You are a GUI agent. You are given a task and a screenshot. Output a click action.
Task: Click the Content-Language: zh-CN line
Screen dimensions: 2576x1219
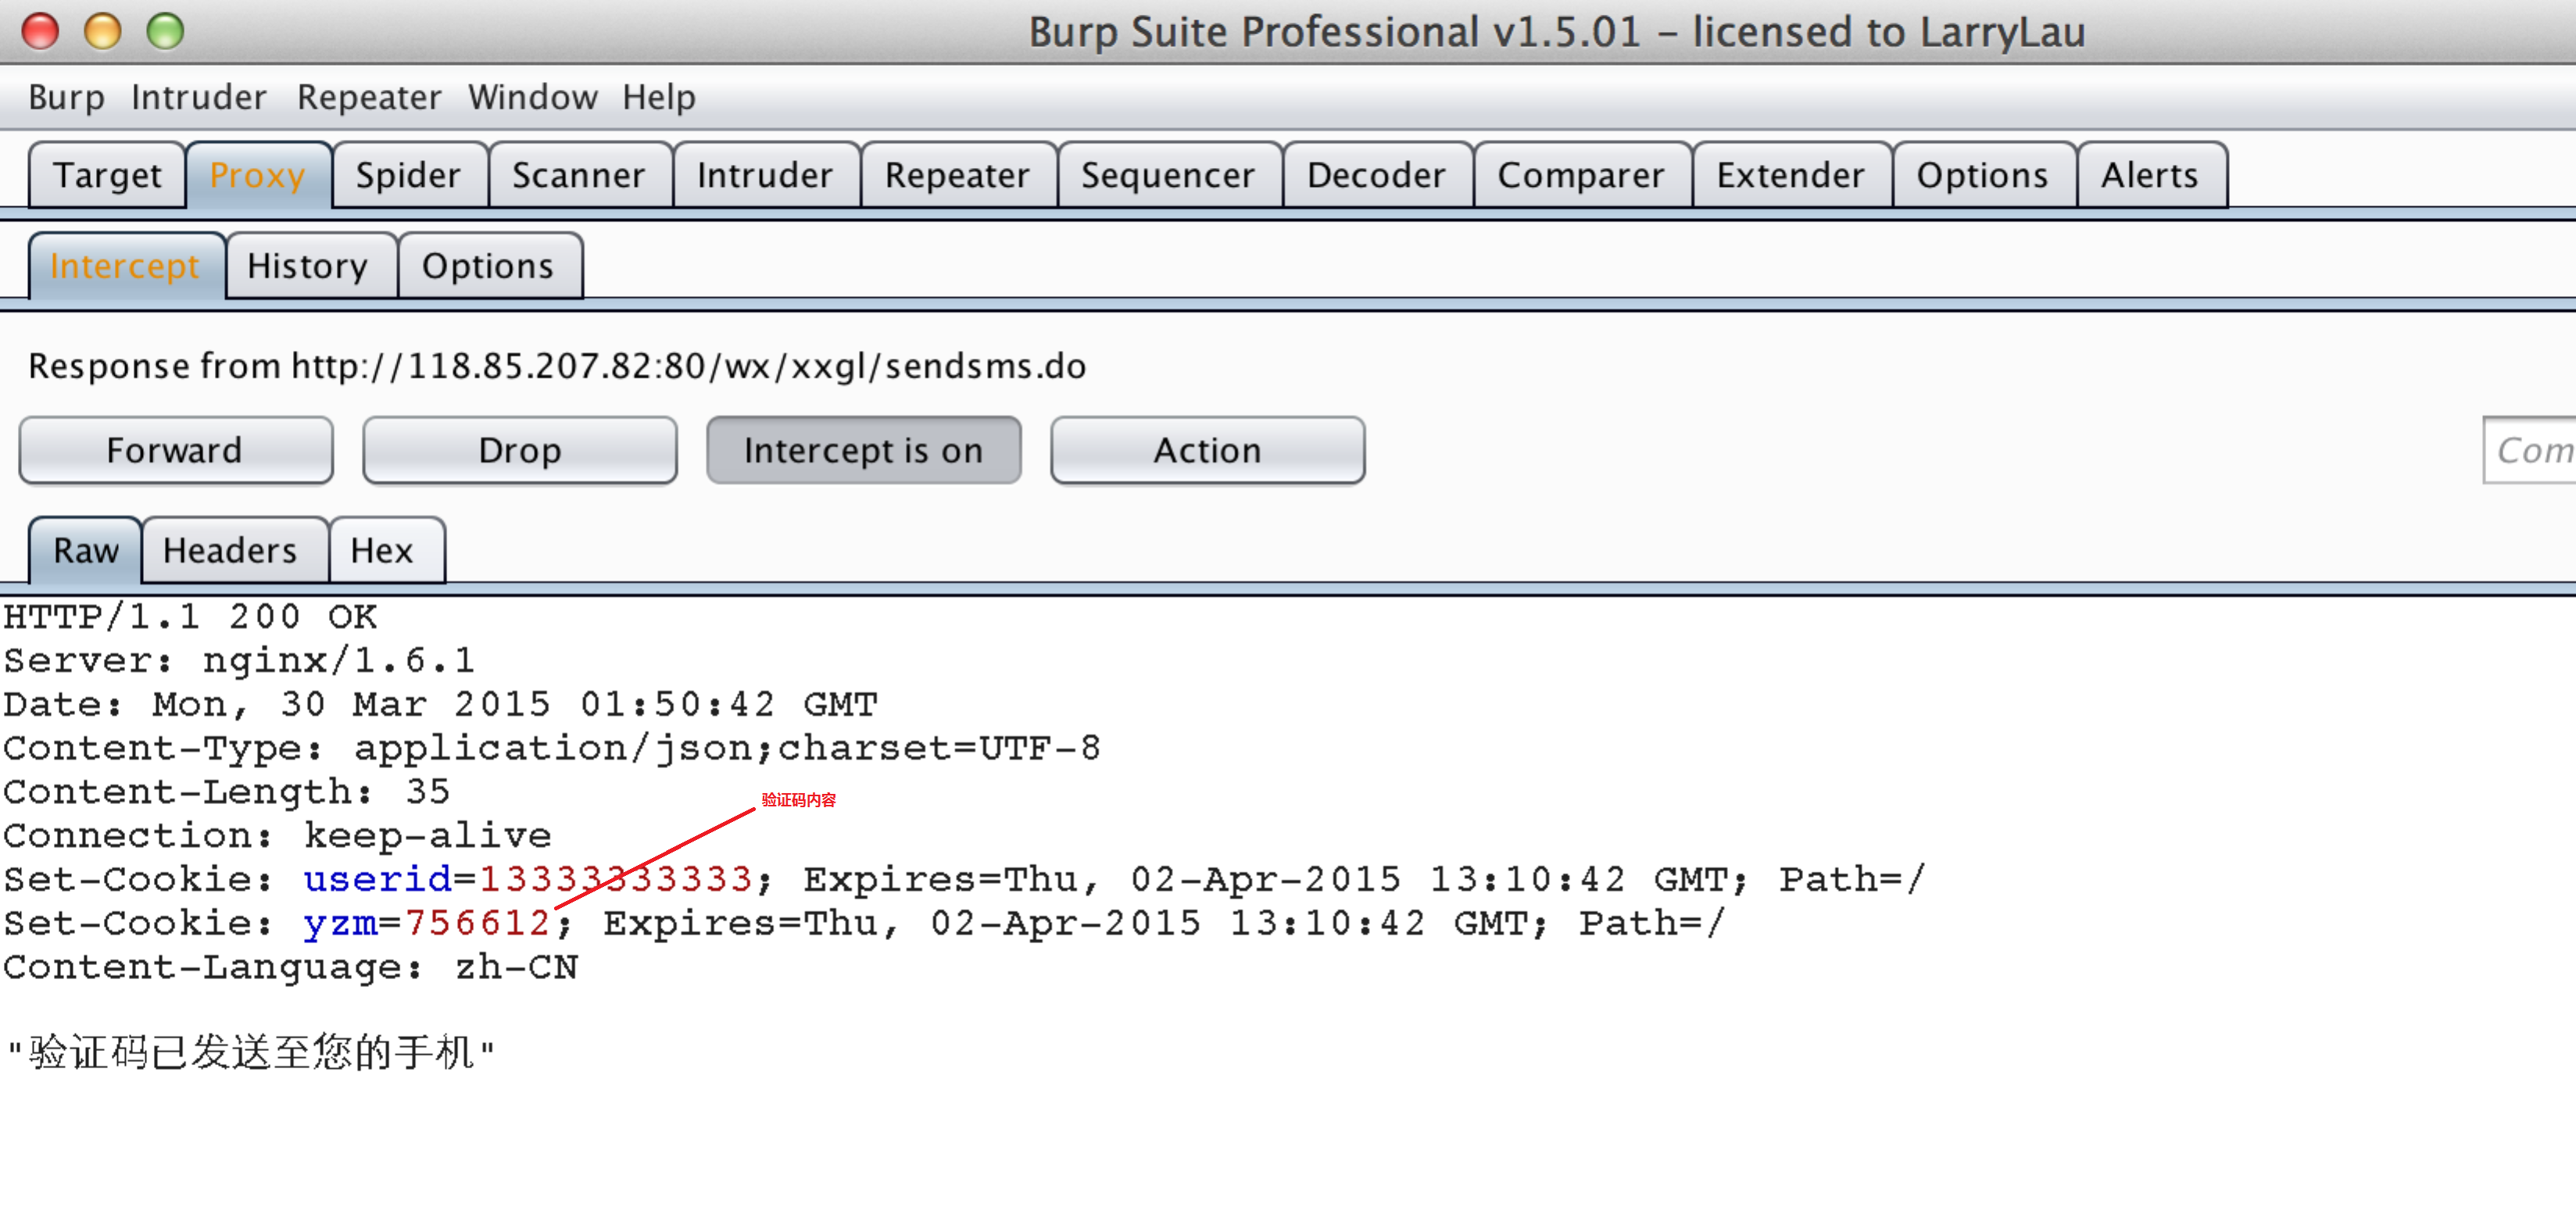click(x=291, y=968)
